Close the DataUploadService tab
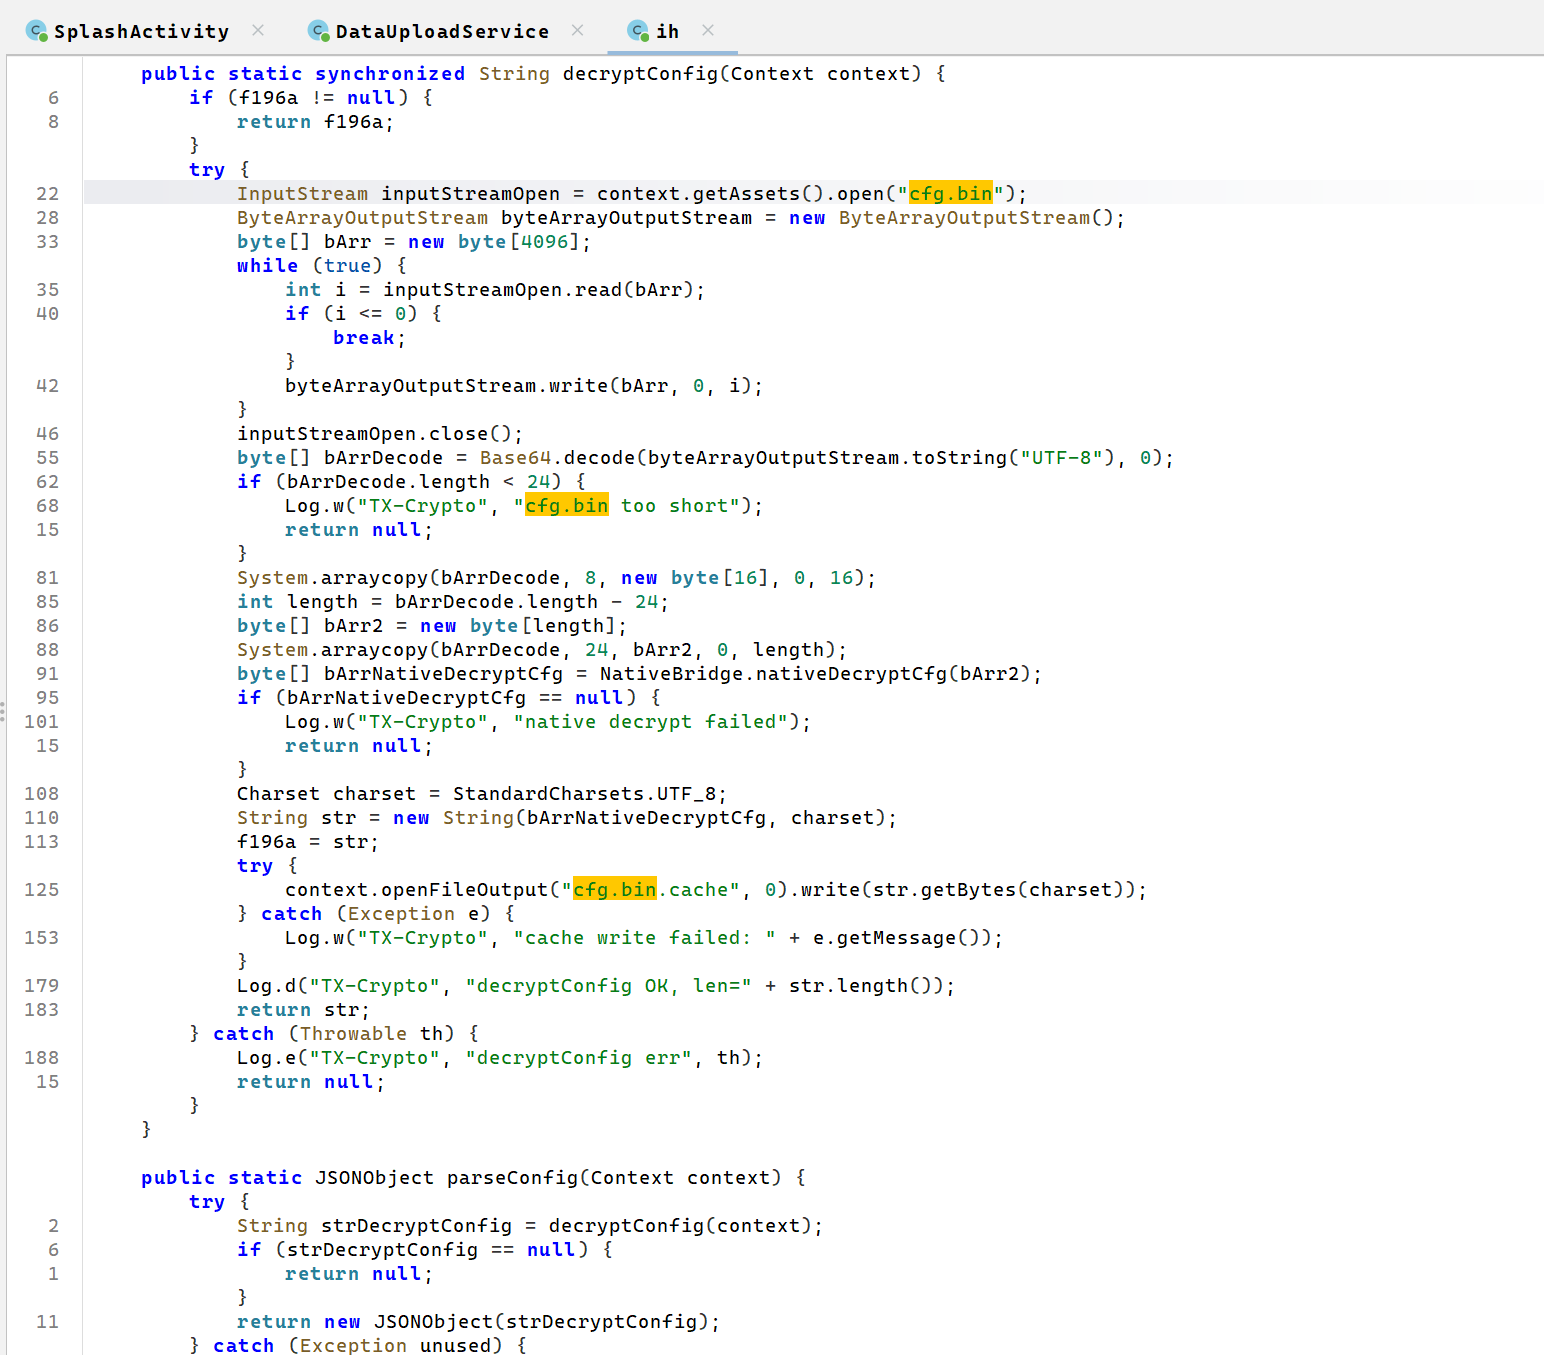Viewport: 1544px width, 1355px height. [577, 30]
